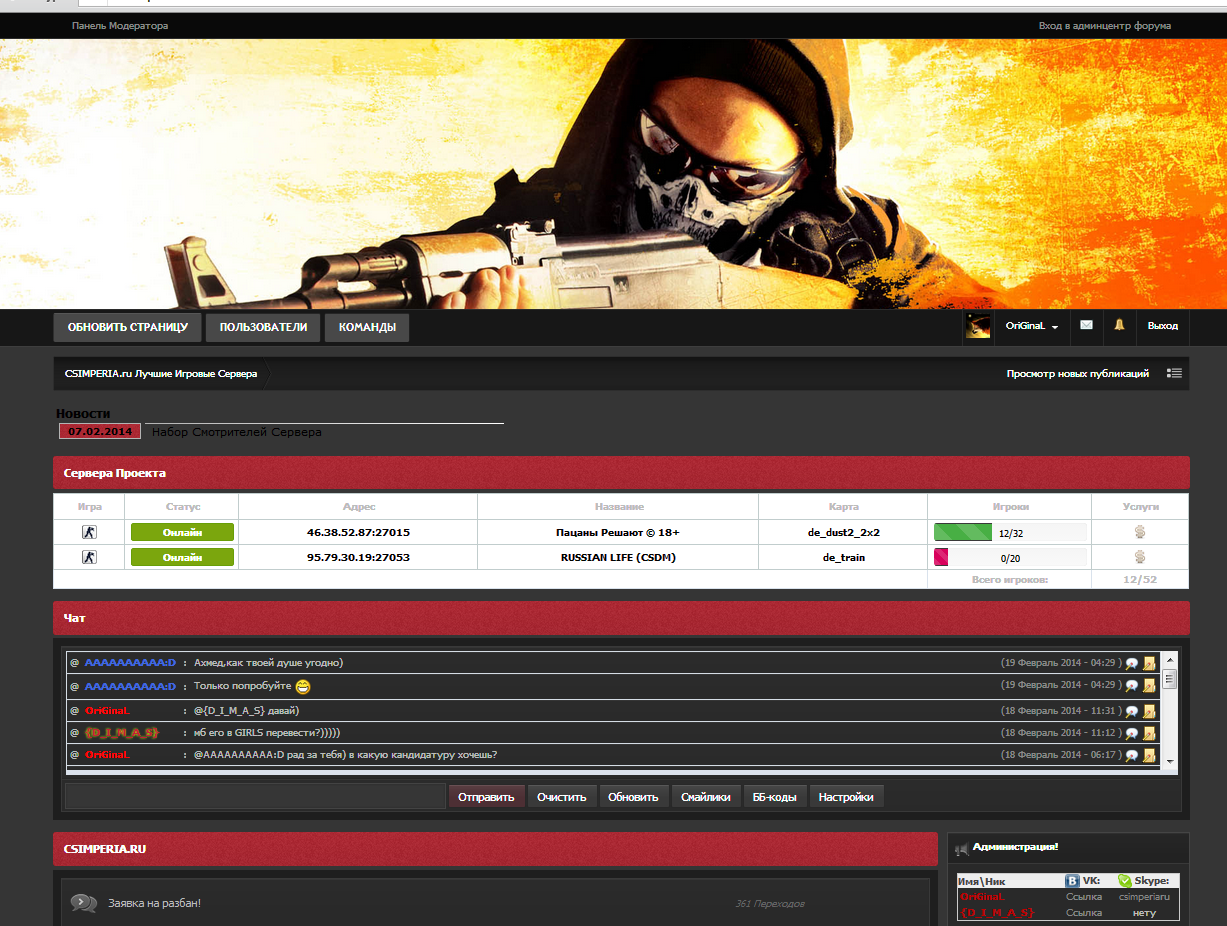
Task: Edit the chat message from 18 Февраль 11:31
Action: (1149, 711)
